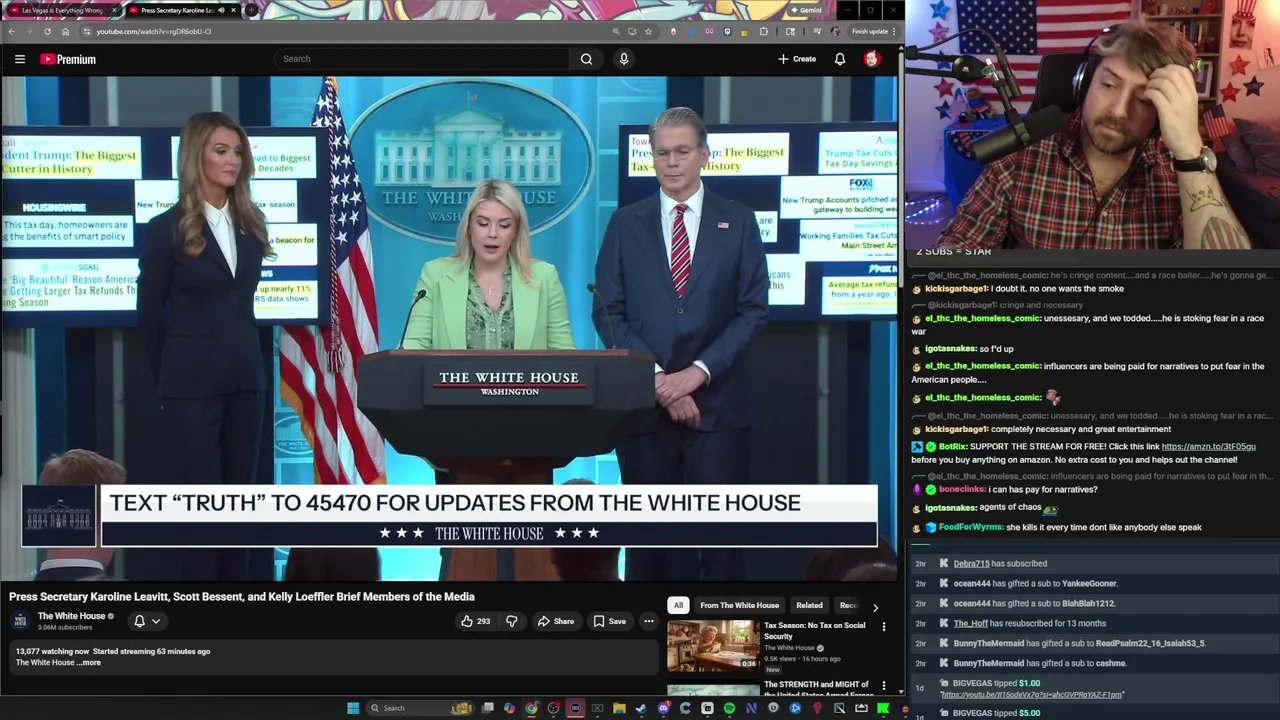
Task: Click the video title text
Action: click(x=242, y=597)
